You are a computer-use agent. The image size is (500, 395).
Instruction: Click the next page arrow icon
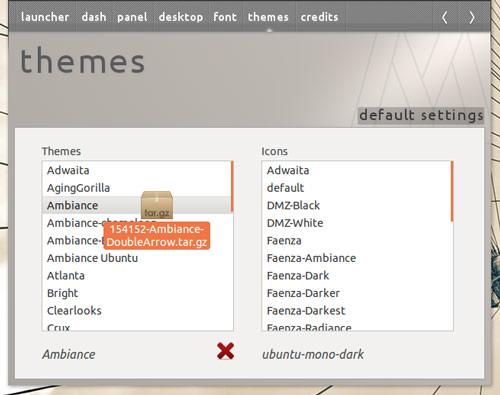click(472, 17)
